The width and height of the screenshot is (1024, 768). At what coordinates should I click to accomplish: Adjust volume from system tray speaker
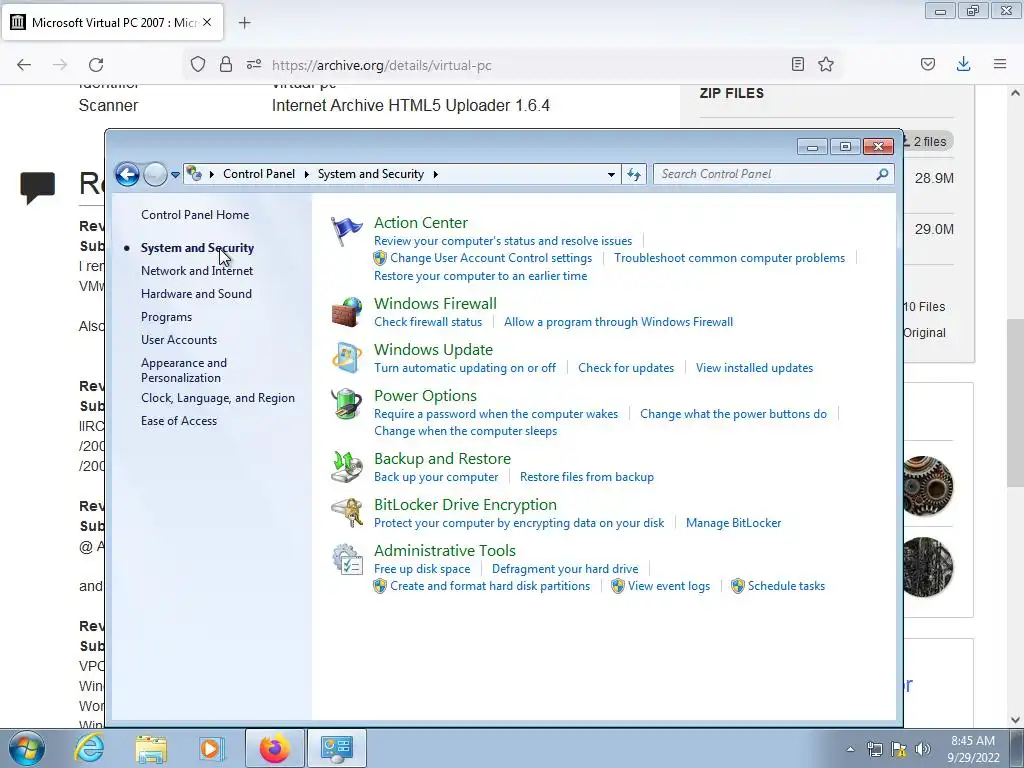point(923,749)
